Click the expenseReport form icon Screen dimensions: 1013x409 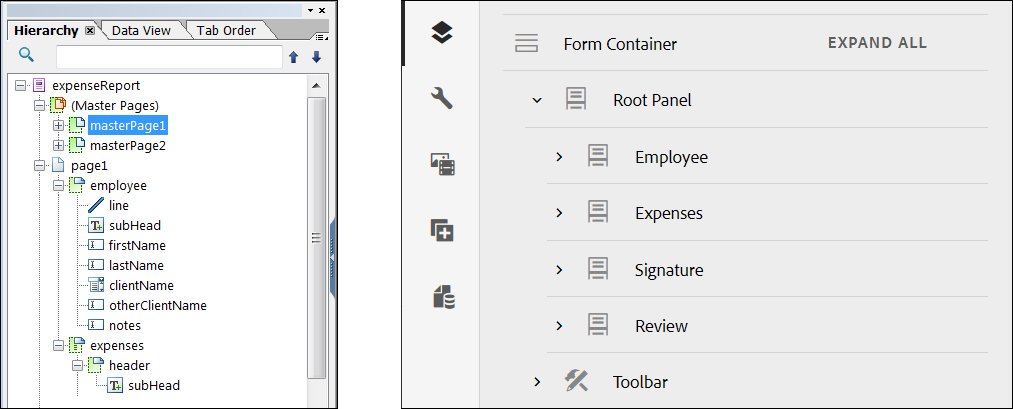click(x=39, y=85)
